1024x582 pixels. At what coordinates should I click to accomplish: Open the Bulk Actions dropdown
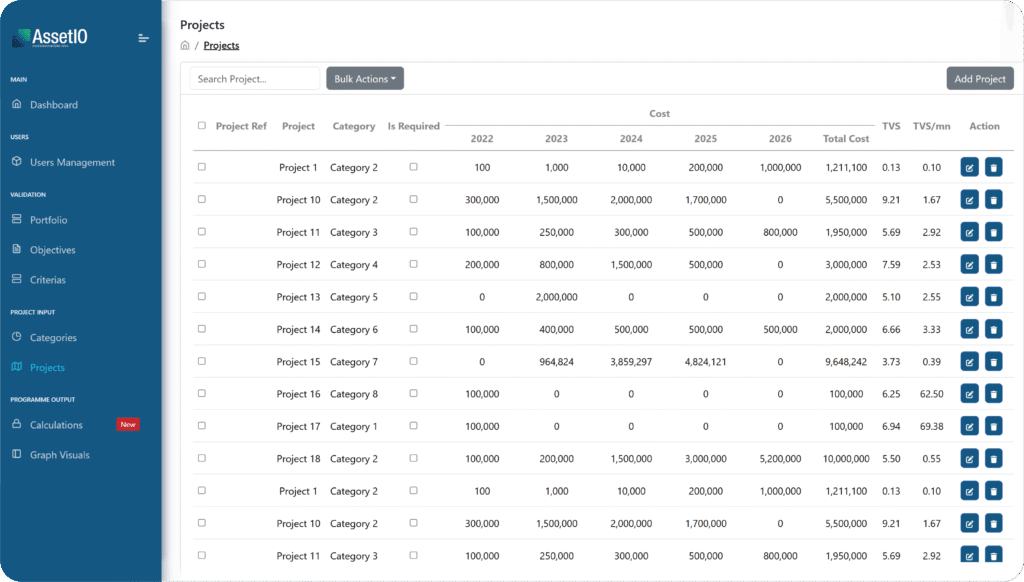[x=364, y=77]
